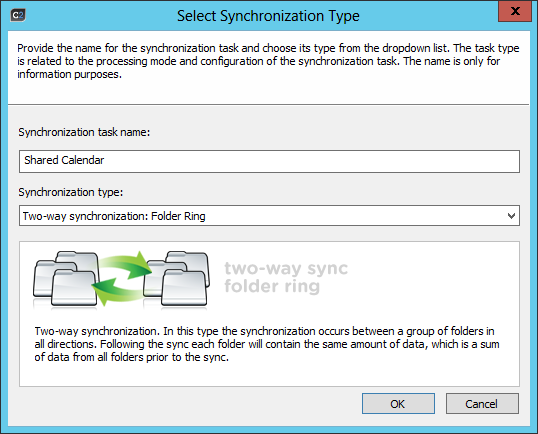
Task: Click the lower green arrow pointing left
Action: coord(117,291)
